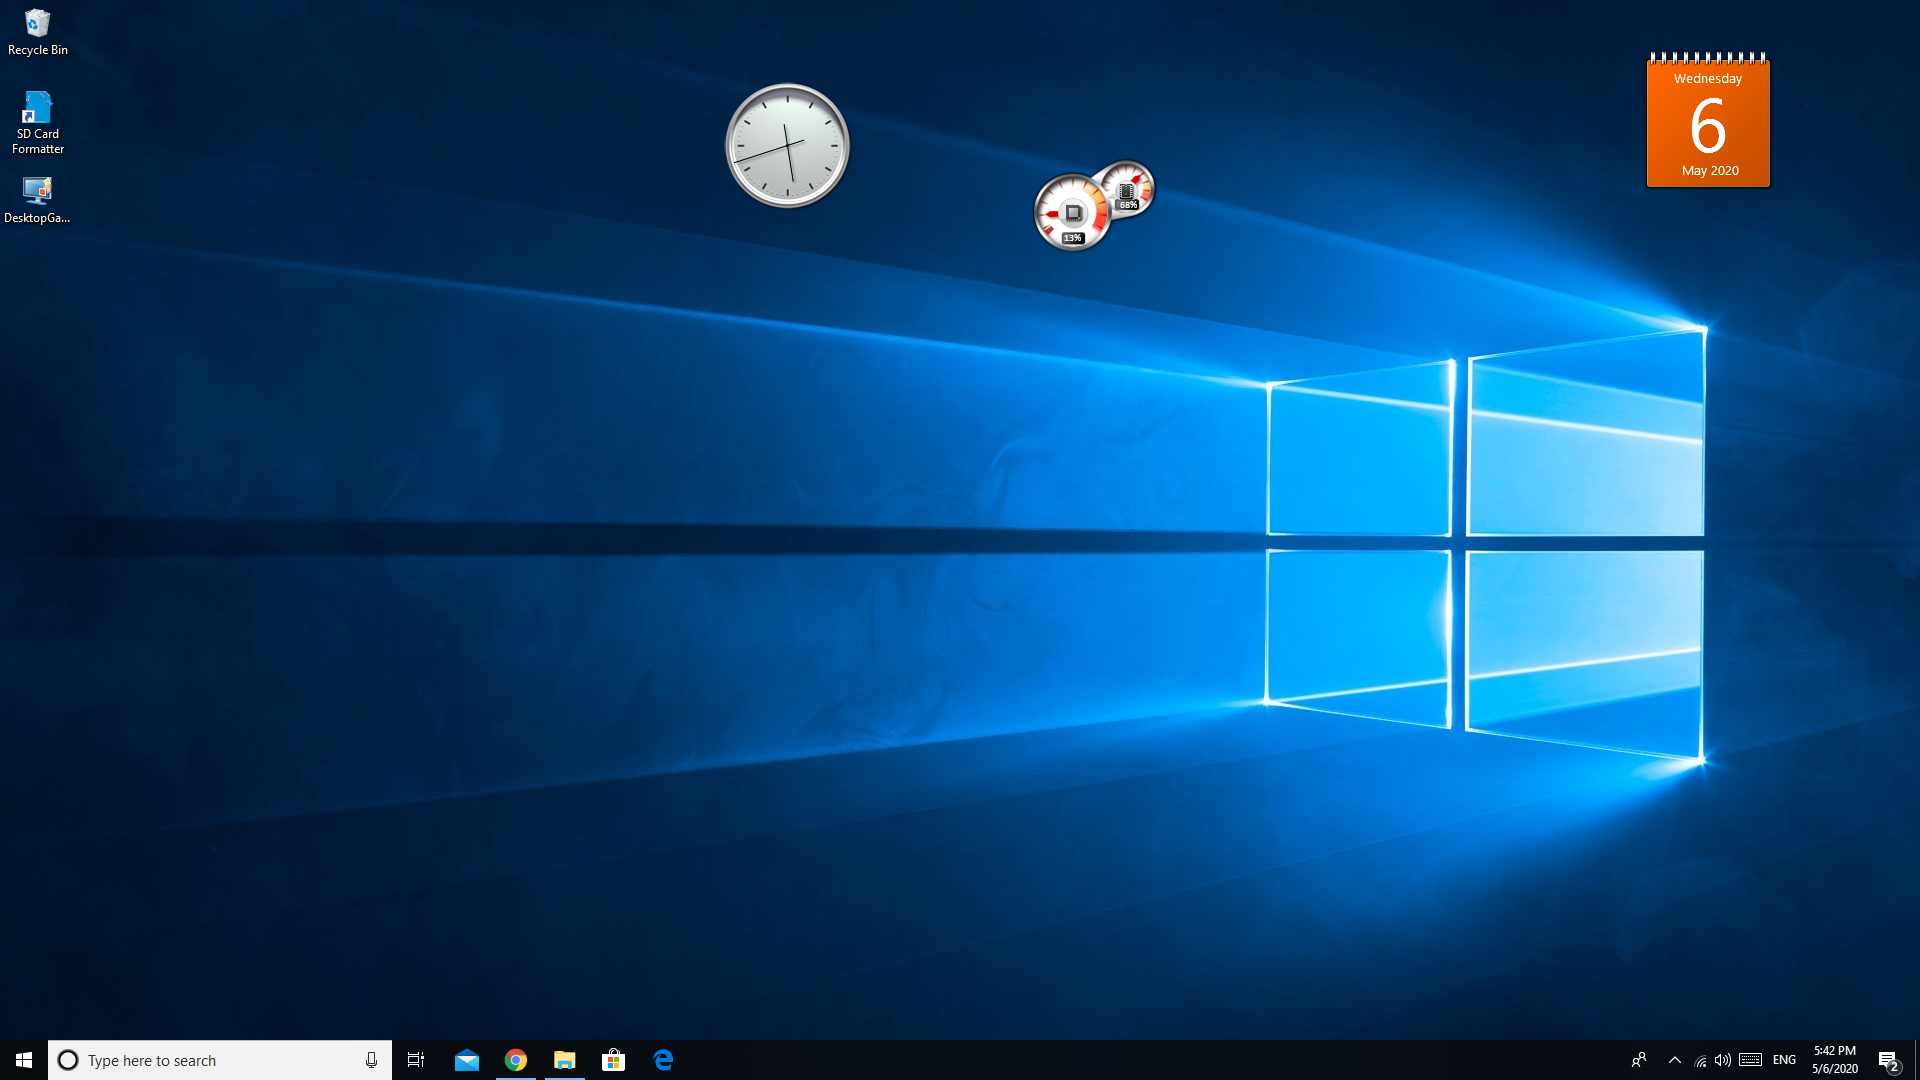The image size is (1920, 1080).
Task: Open Task View from the taskbar
Action: [x=416, y=1060]
